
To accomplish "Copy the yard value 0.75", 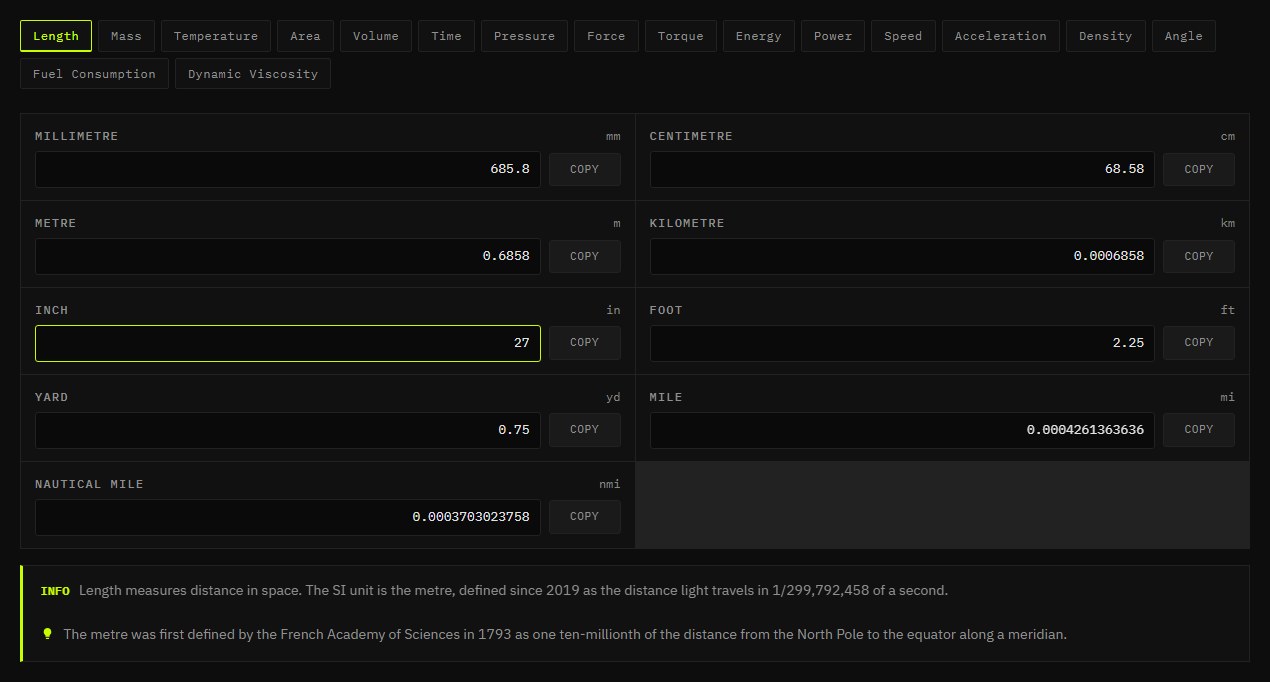I will 585,429.
